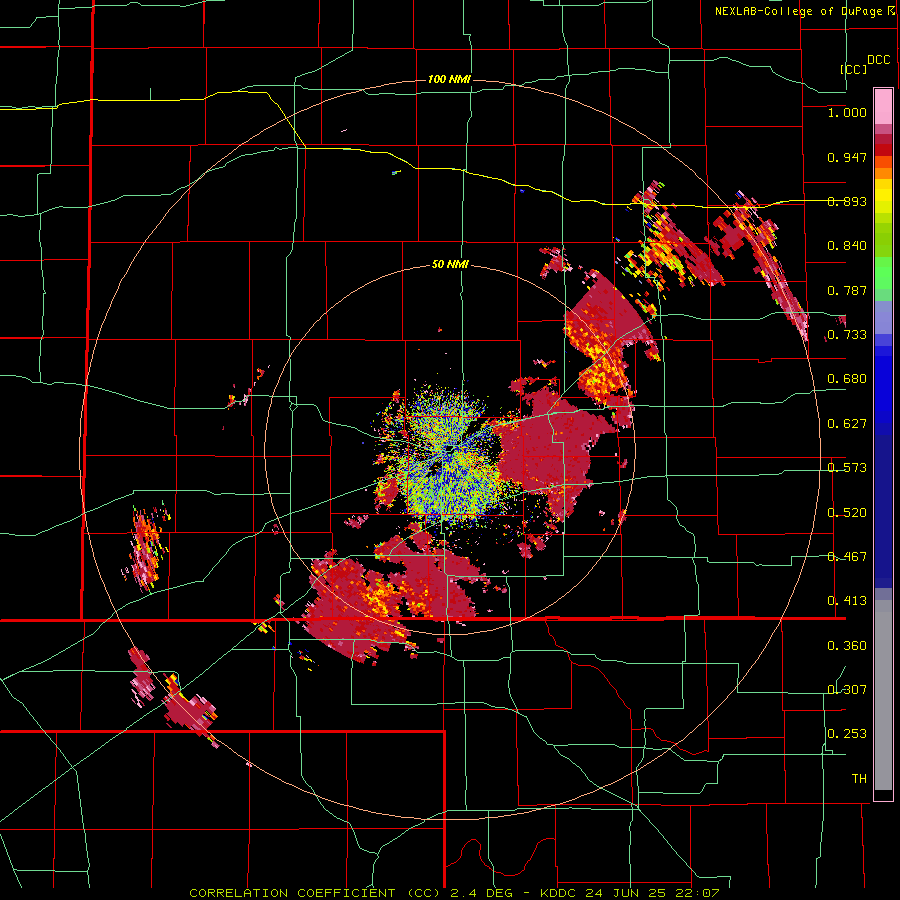The width and height of the screenshot is (900, 900).
Task: Click the 0.840 scale label
Action: 847,246
